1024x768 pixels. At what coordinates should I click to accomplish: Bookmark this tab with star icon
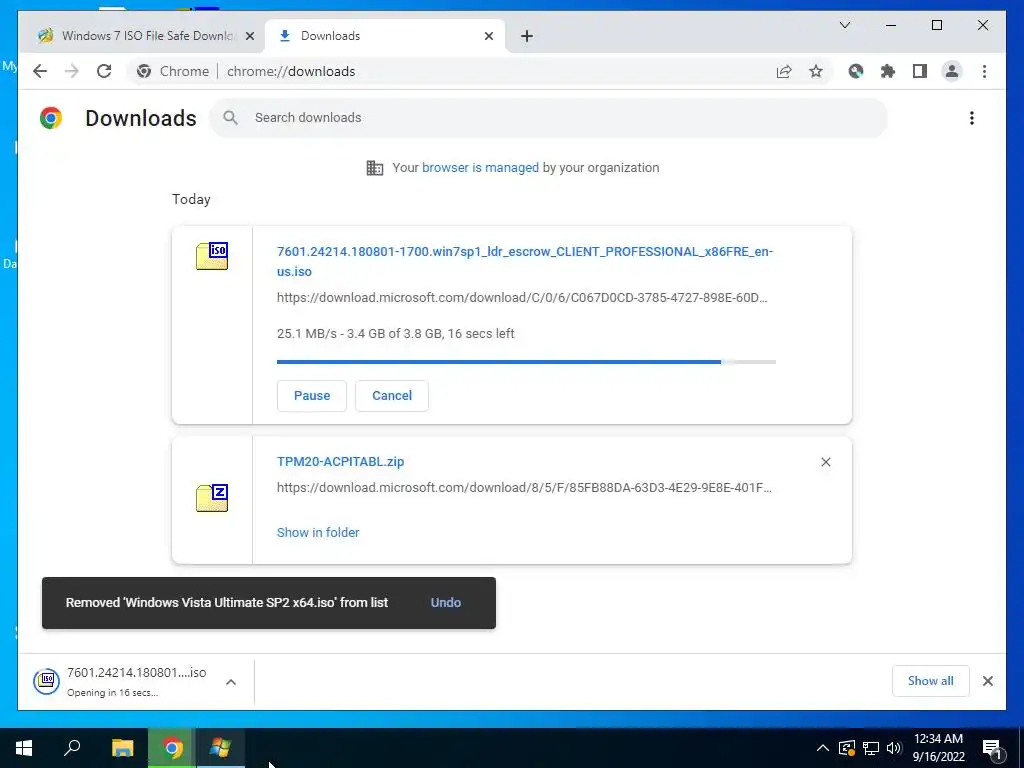coord(816,71)
